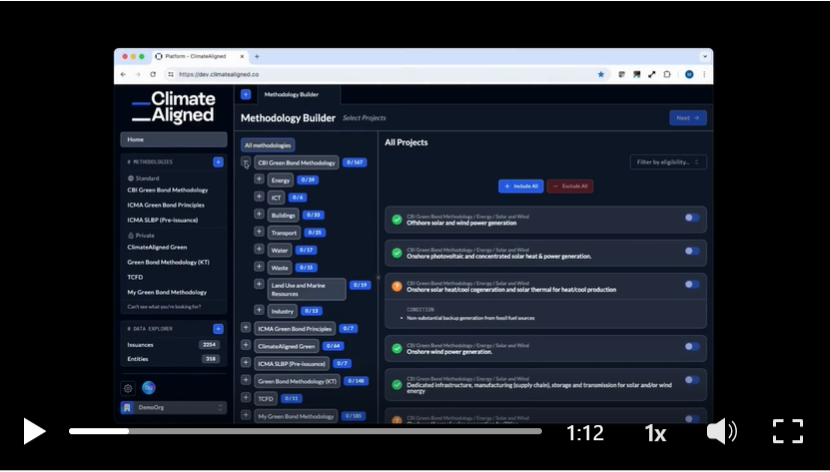This screenshot has width=830, height=472.
Task: Play the video with the play button
Action: coord(34,432)
